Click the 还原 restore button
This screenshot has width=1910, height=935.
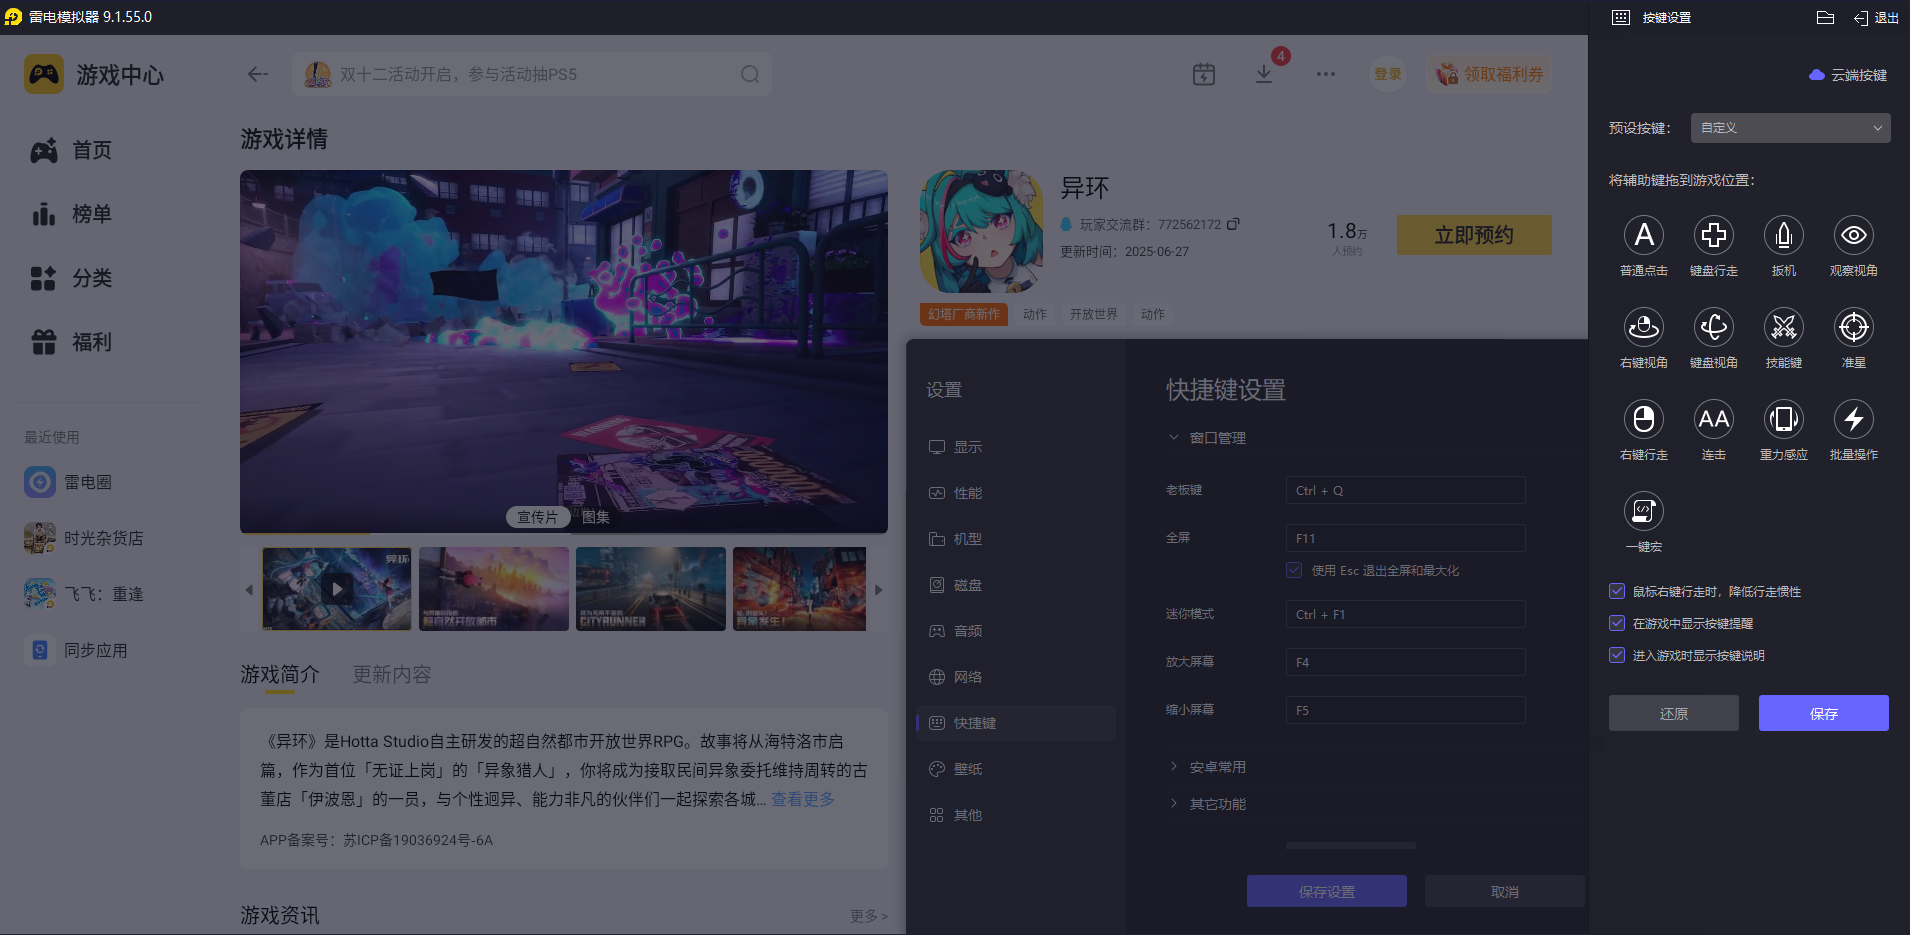1674,713
